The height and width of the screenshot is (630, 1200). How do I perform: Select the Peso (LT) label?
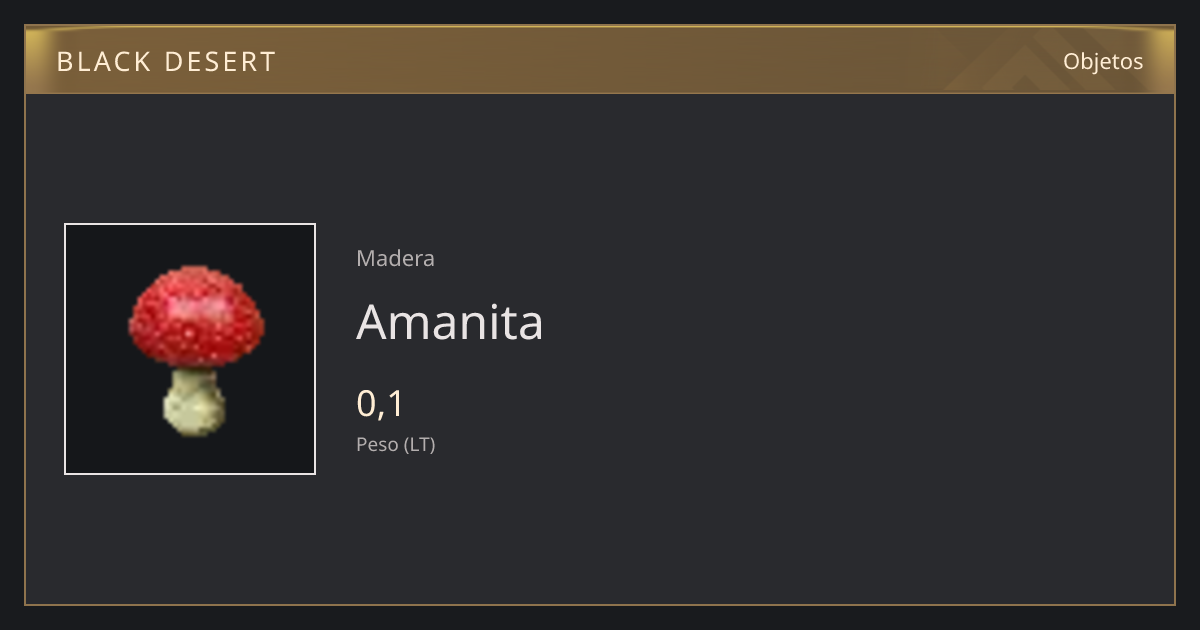point(396,444)
